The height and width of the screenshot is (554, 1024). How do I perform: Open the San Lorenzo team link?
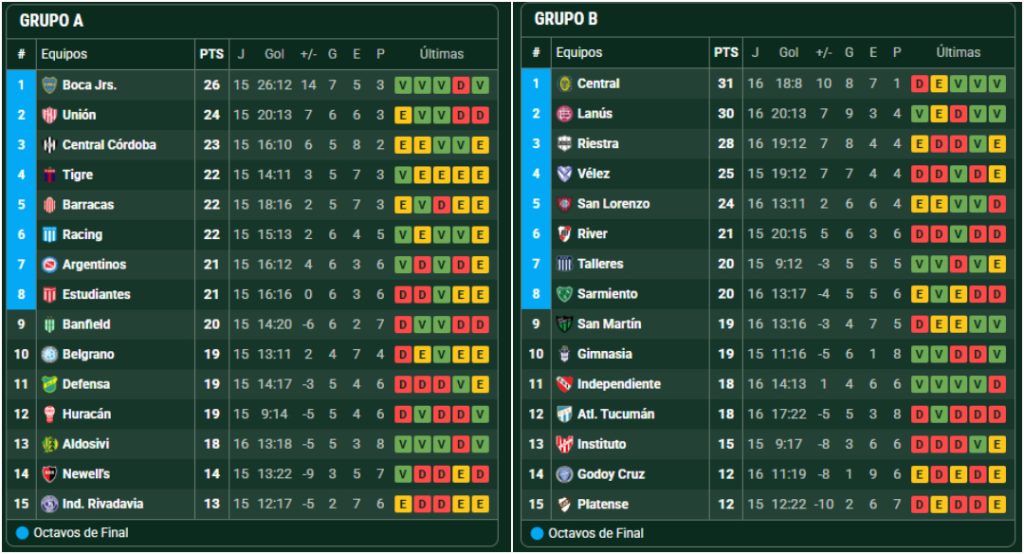pyautogui.click(x=613, y=204)
